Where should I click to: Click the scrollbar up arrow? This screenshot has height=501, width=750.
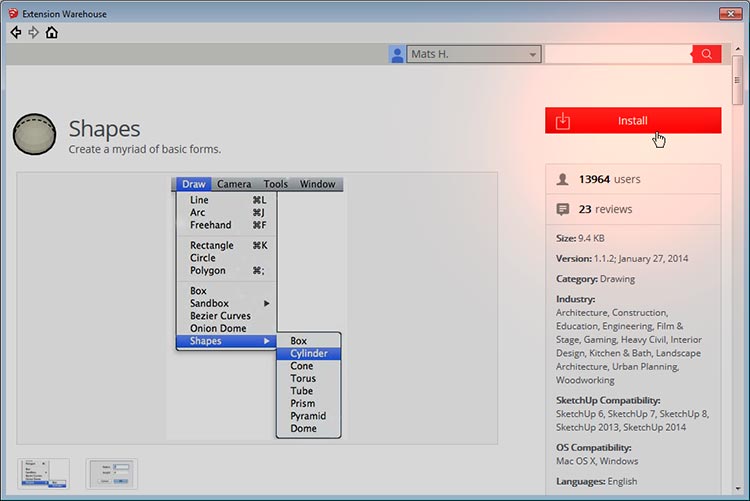point(737,49)
